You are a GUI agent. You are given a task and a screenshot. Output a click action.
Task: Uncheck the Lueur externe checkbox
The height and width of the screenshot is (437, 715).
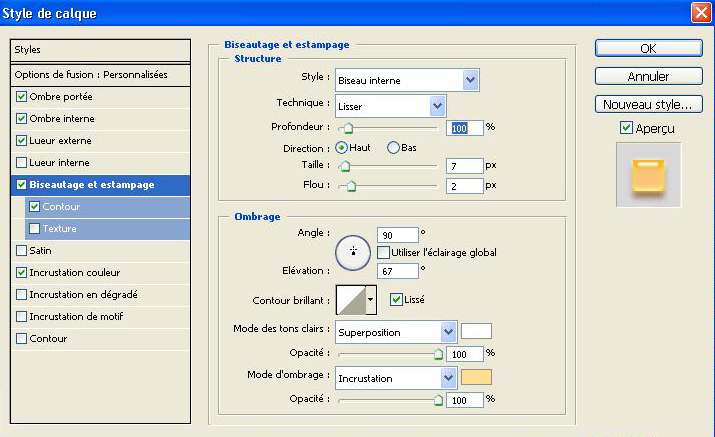pos(21,140)
